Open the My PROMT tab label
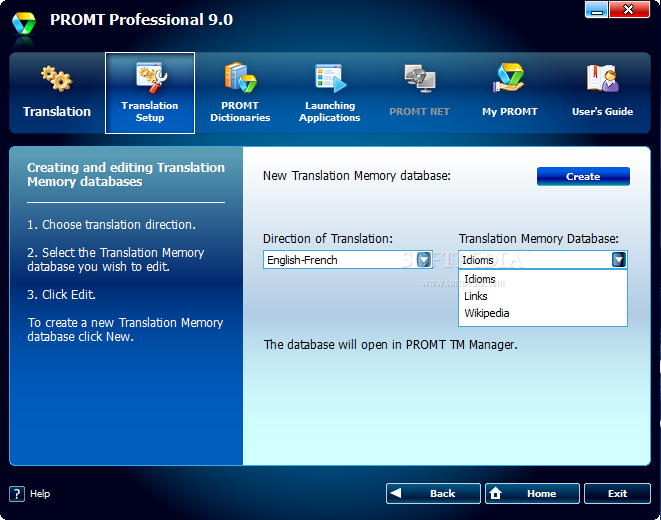The width and height of the screenshot is (661, 520). point(510,112)
